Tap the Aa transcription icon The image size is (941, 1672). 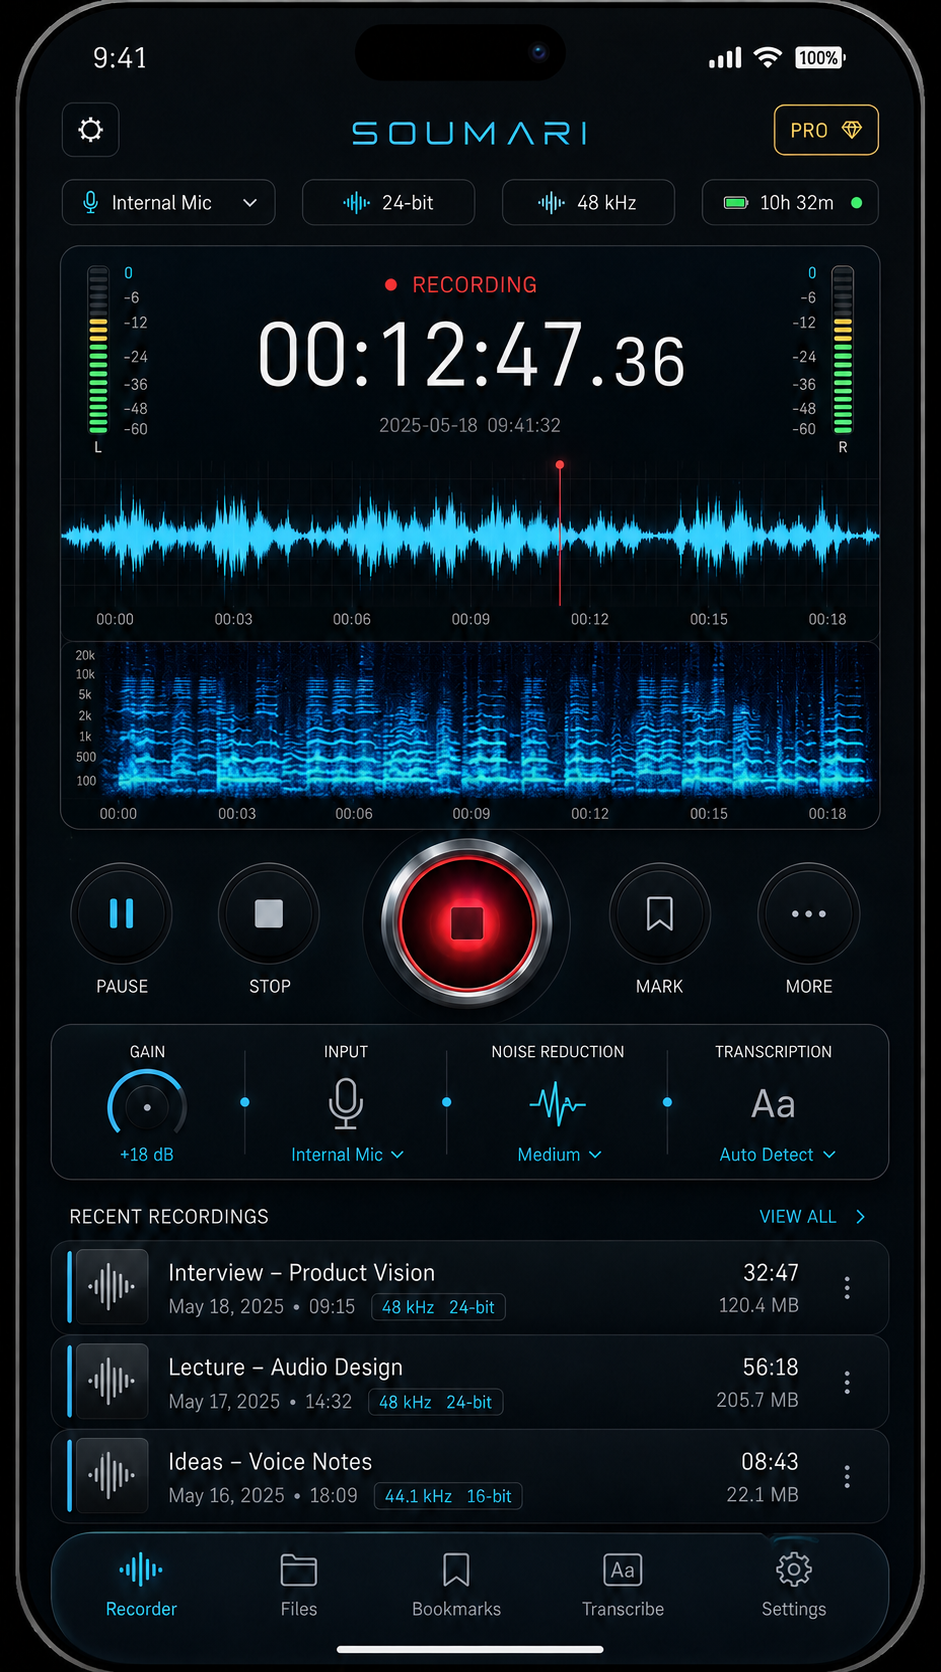(773, 1105)
